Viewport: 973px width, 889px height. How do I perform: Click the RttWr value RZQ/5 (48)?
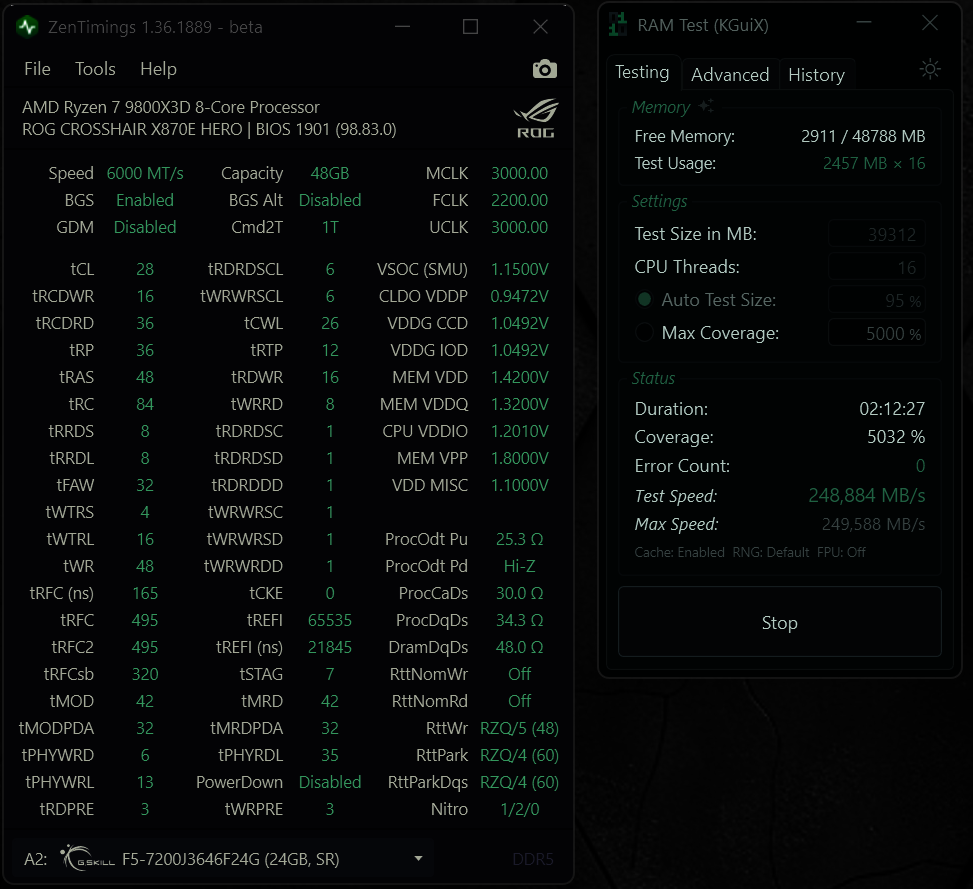tap(519, 728)
